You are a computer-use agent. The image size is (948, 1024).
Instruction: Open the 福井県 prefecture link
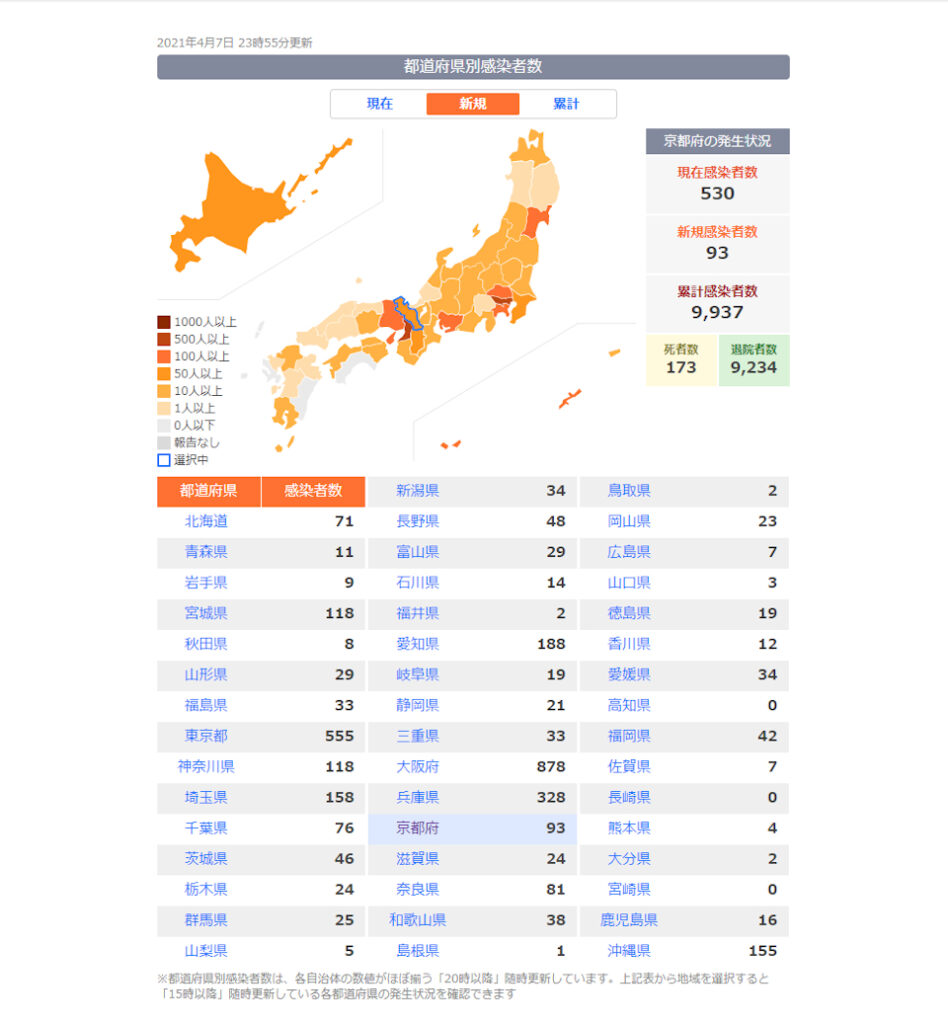(418, 613)
